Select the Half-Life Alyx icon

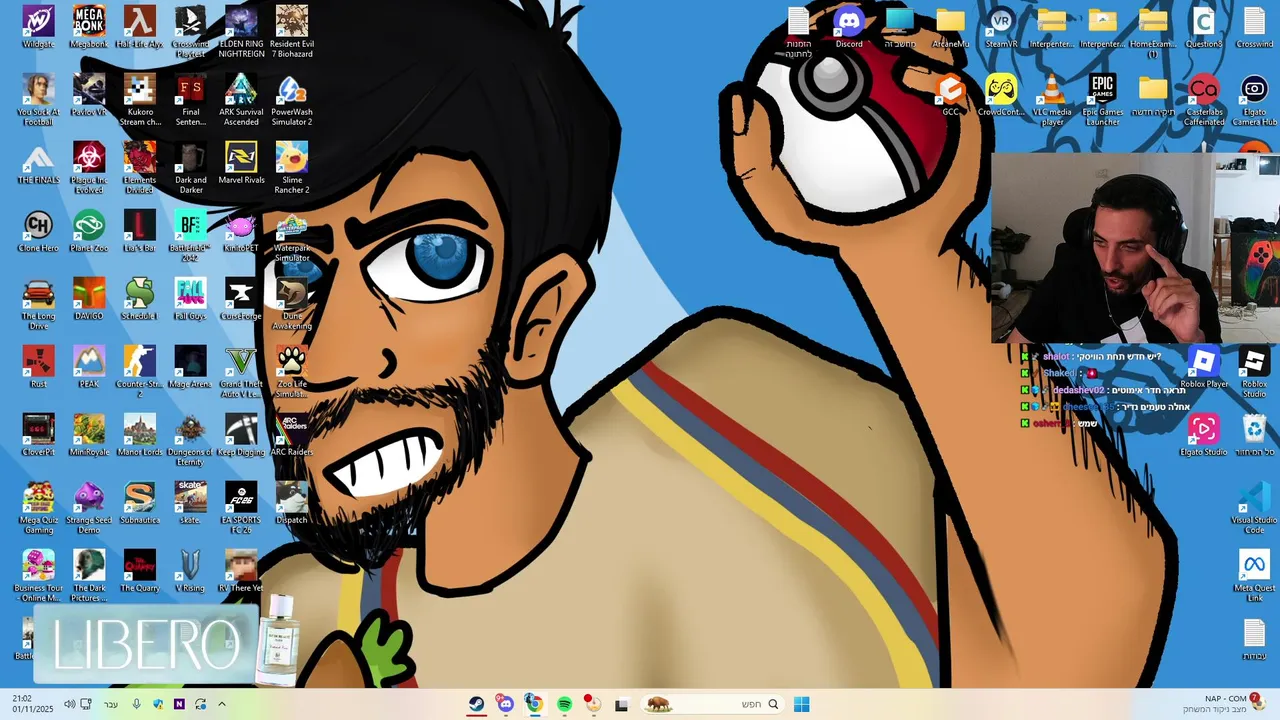click(x=140, y=27)
